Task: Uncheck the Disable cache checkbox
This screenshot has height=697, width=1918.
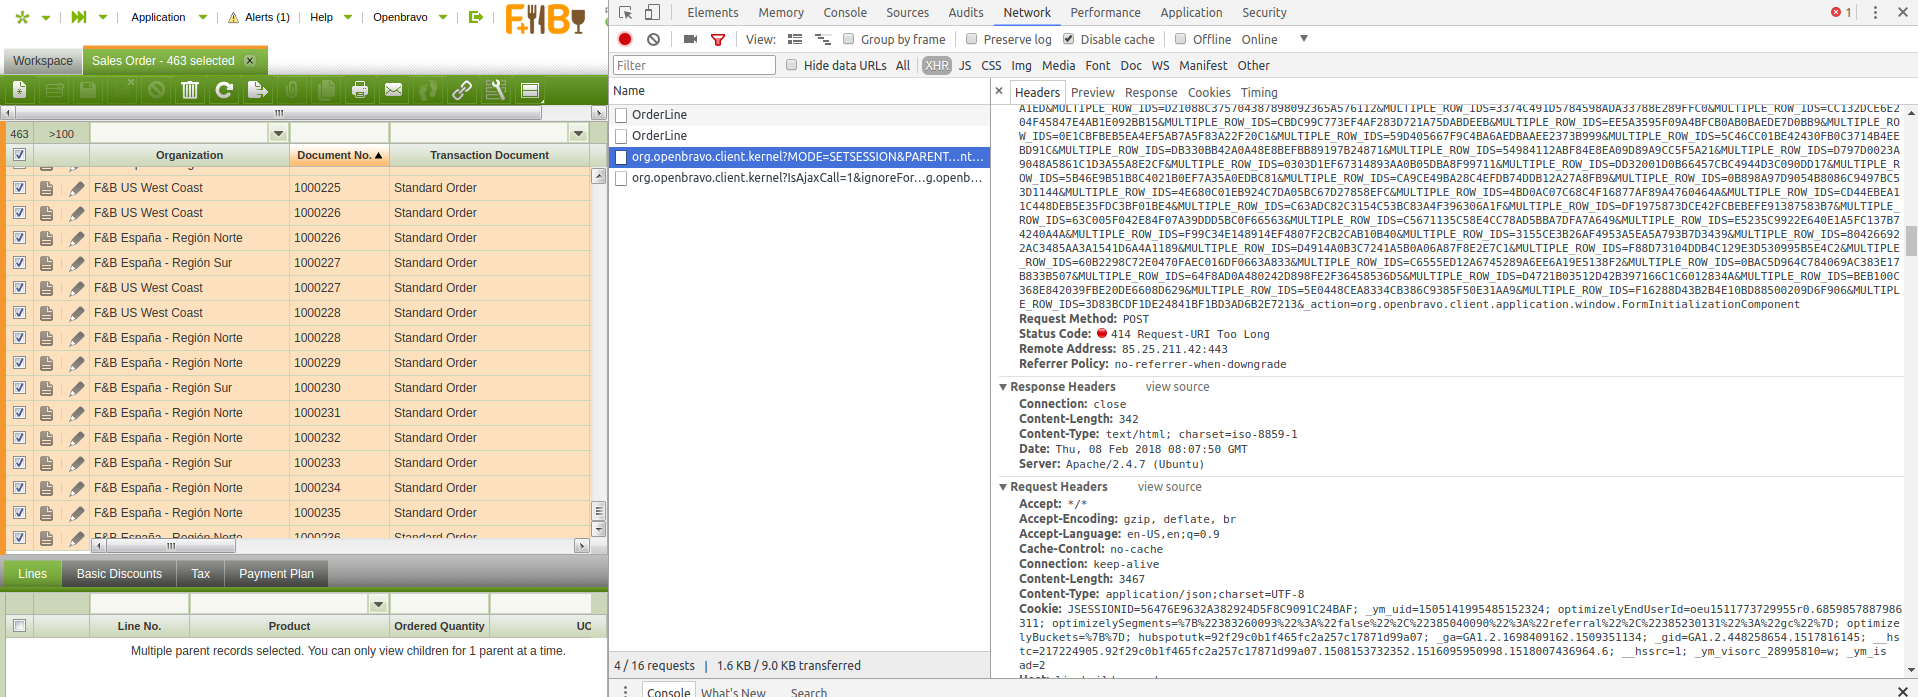Action: coord(1068,39)
